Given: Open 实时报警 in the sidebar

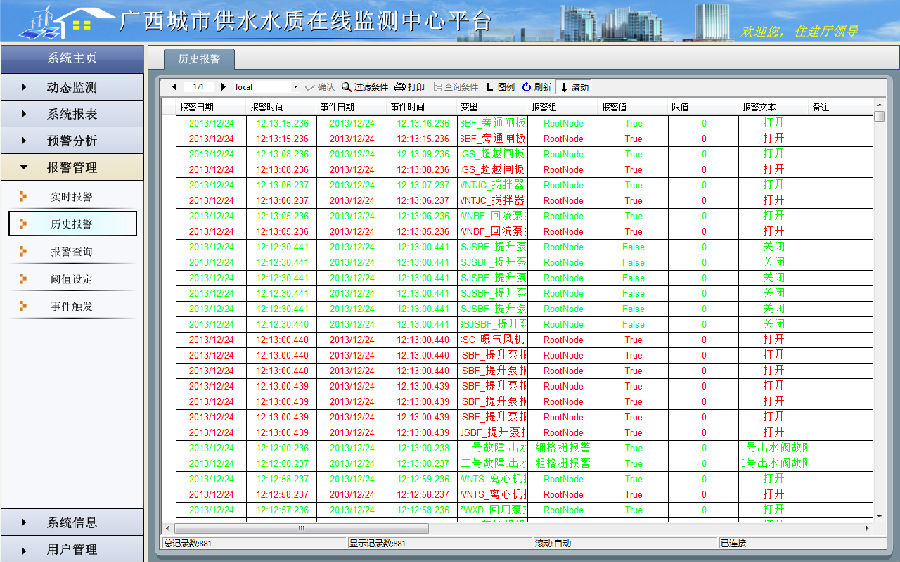Looking at the screenshot, I should point(72,196).
